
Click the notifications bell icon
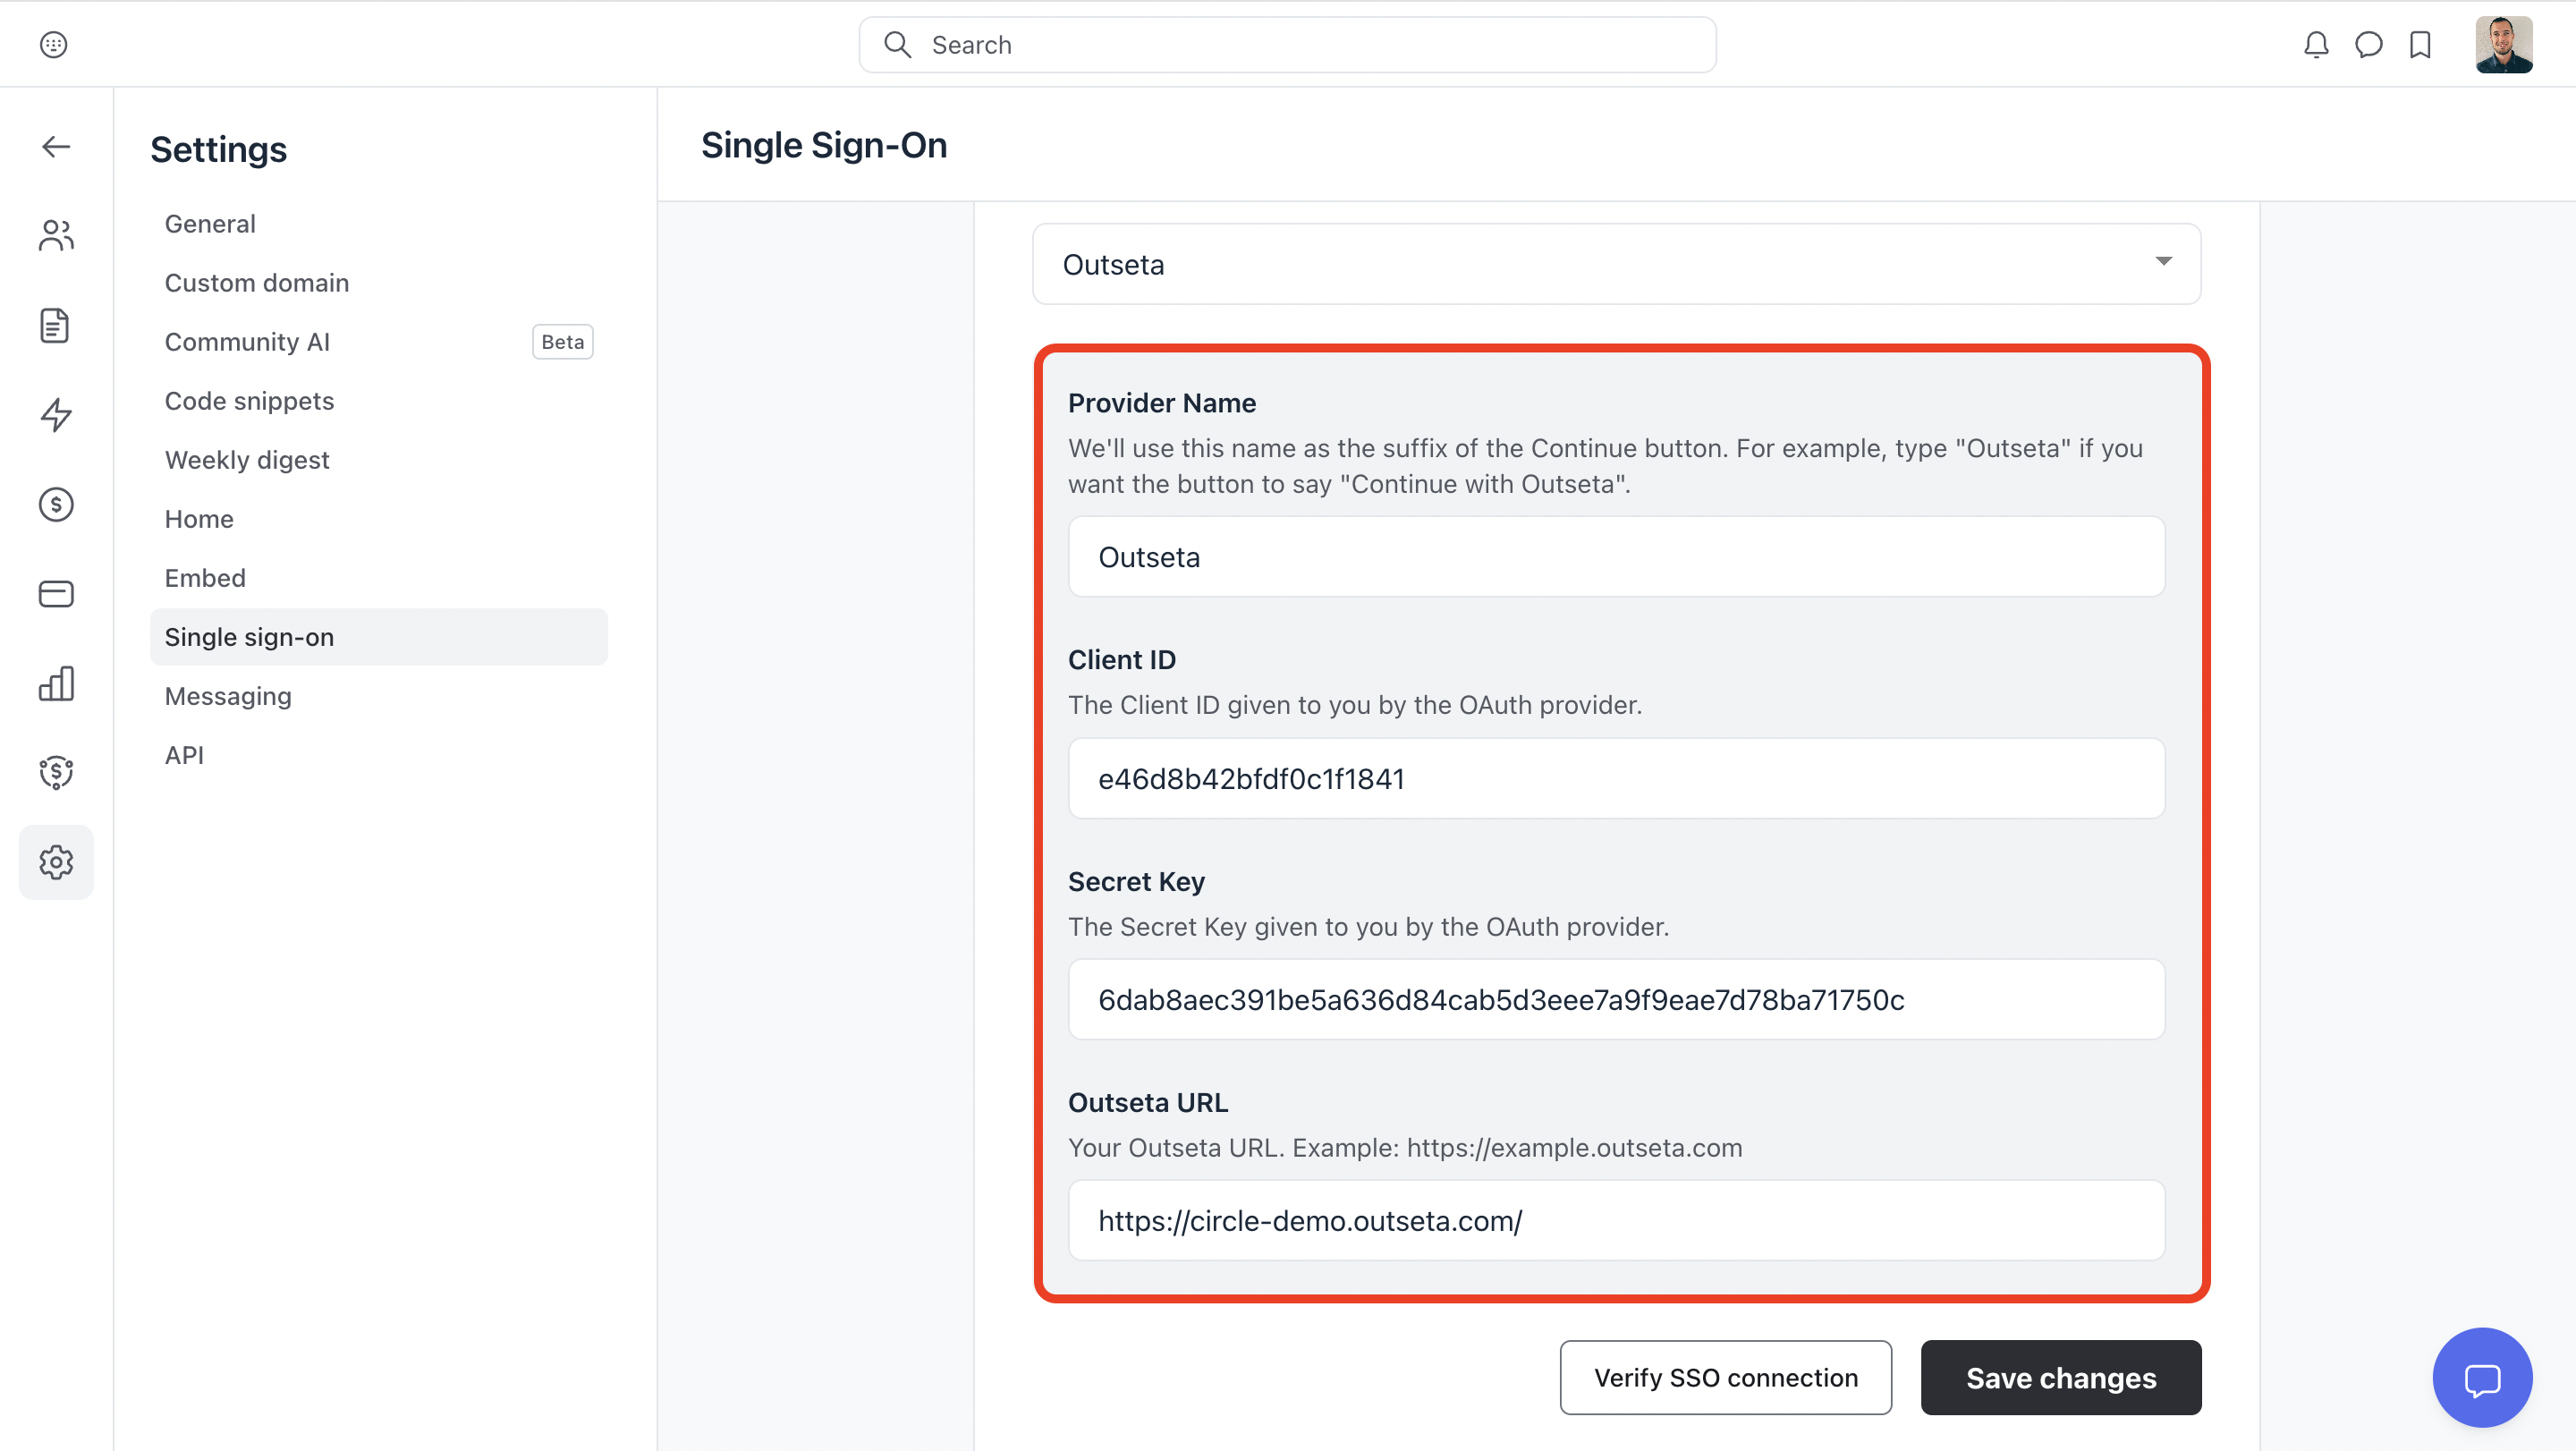(x=2316, y=45)
